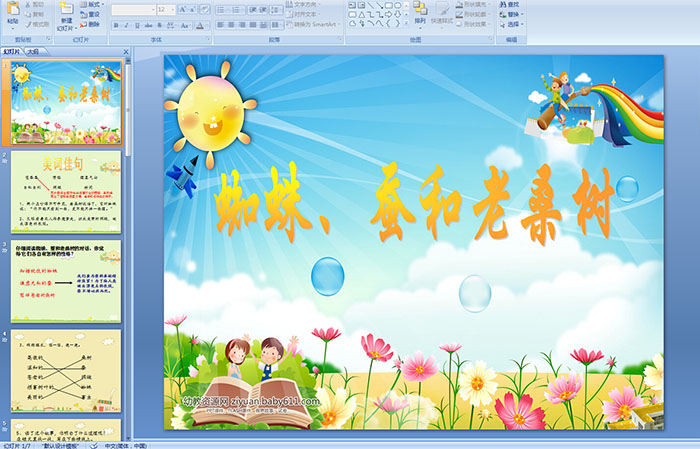Click Find (查找) binoculars icon
Screen dimensions: 700x449
(503, 4)
